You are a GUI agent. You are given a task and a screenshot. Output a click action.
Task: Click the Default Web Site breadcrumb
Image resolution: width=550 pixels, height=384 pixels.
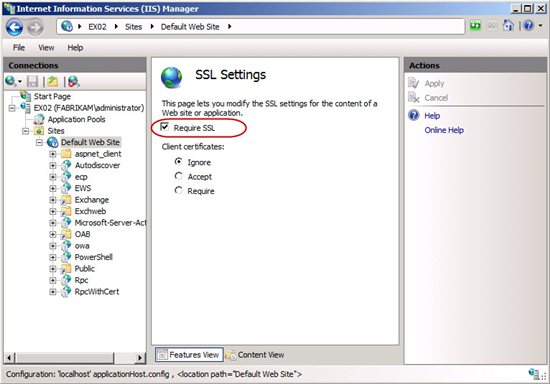click(x=190, y=27)
